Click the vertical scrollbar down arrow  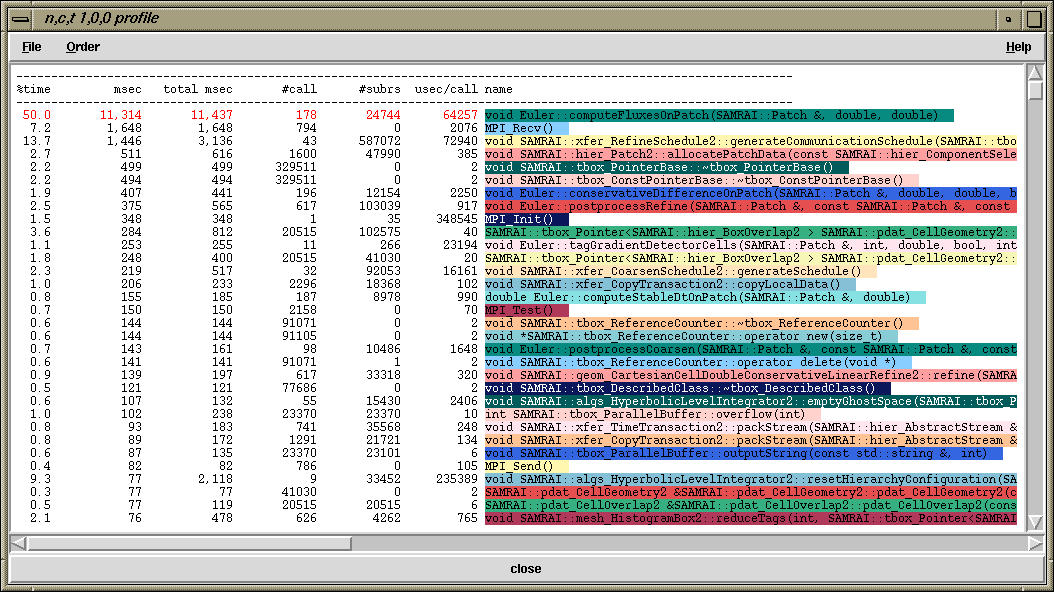pos(1035,524)
